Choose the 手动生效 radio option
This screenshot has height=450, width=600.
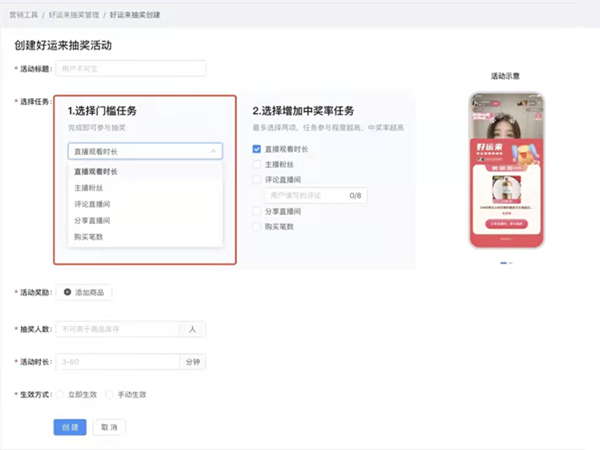(110, 395)
